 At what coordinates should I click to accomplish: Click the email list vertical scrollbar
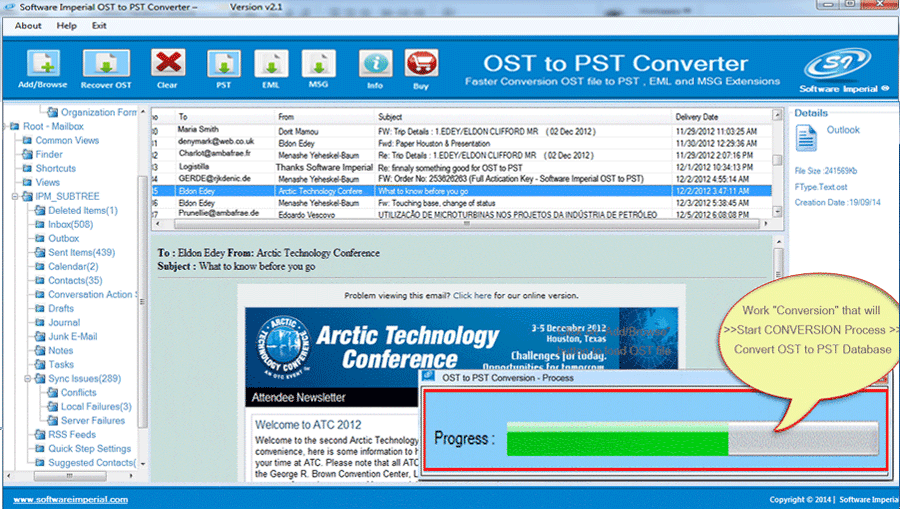(x=777, y=163)
